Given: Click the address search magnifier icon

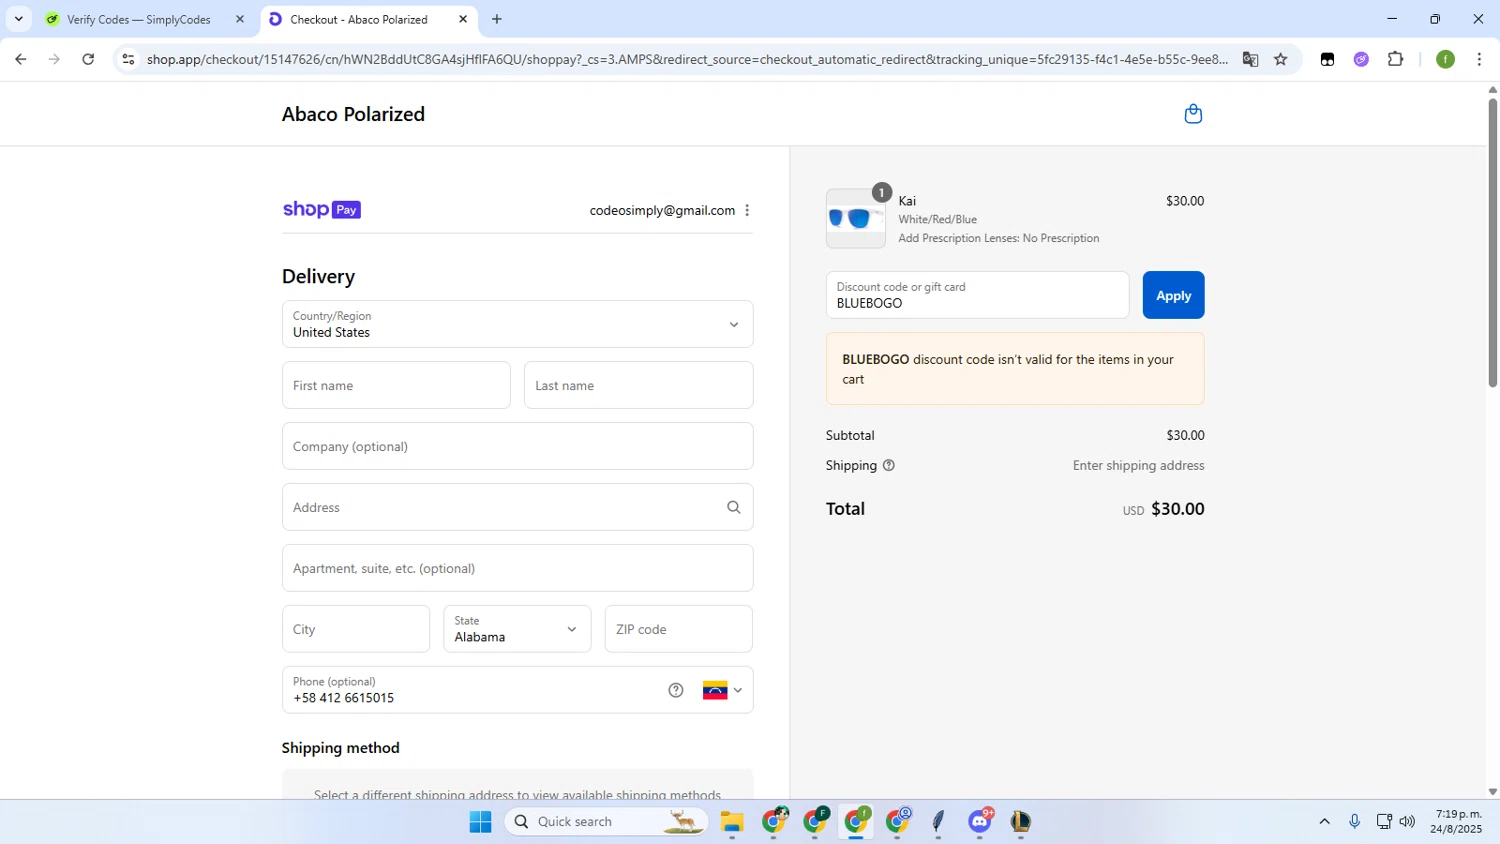Looking at the screenshot, I should [734, 507].
